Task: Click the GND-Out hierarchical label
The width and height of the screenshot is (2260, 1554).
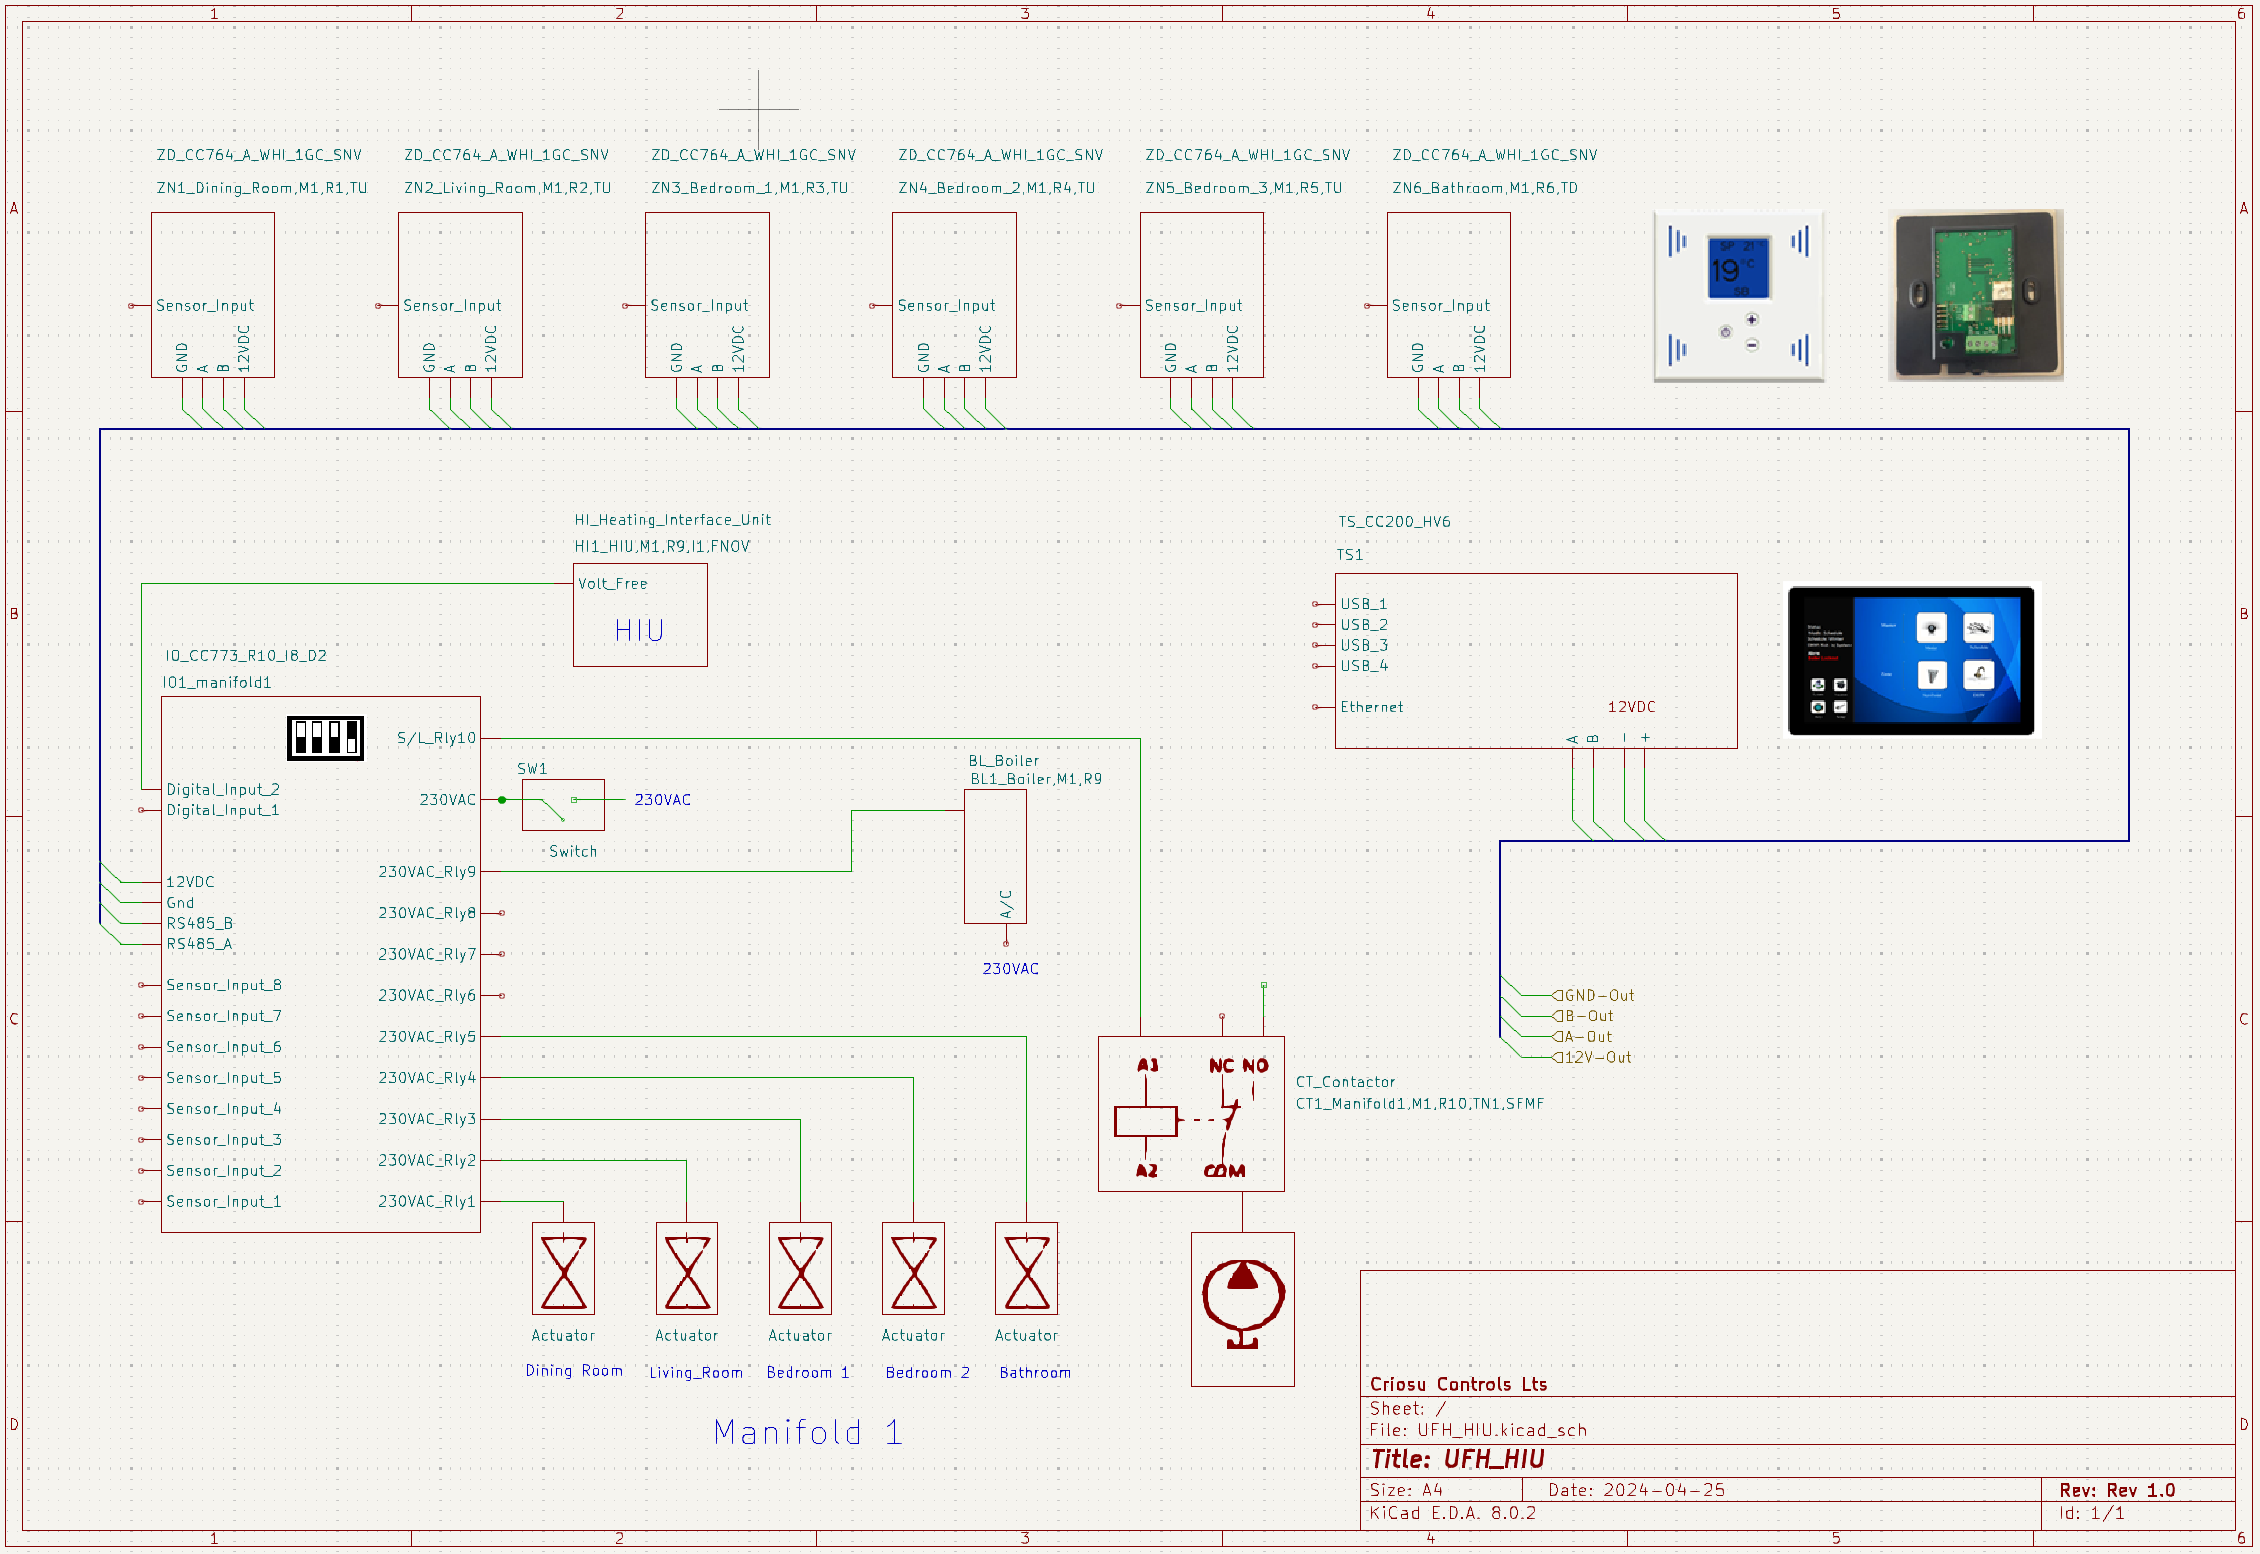Action: (1597, 995)
